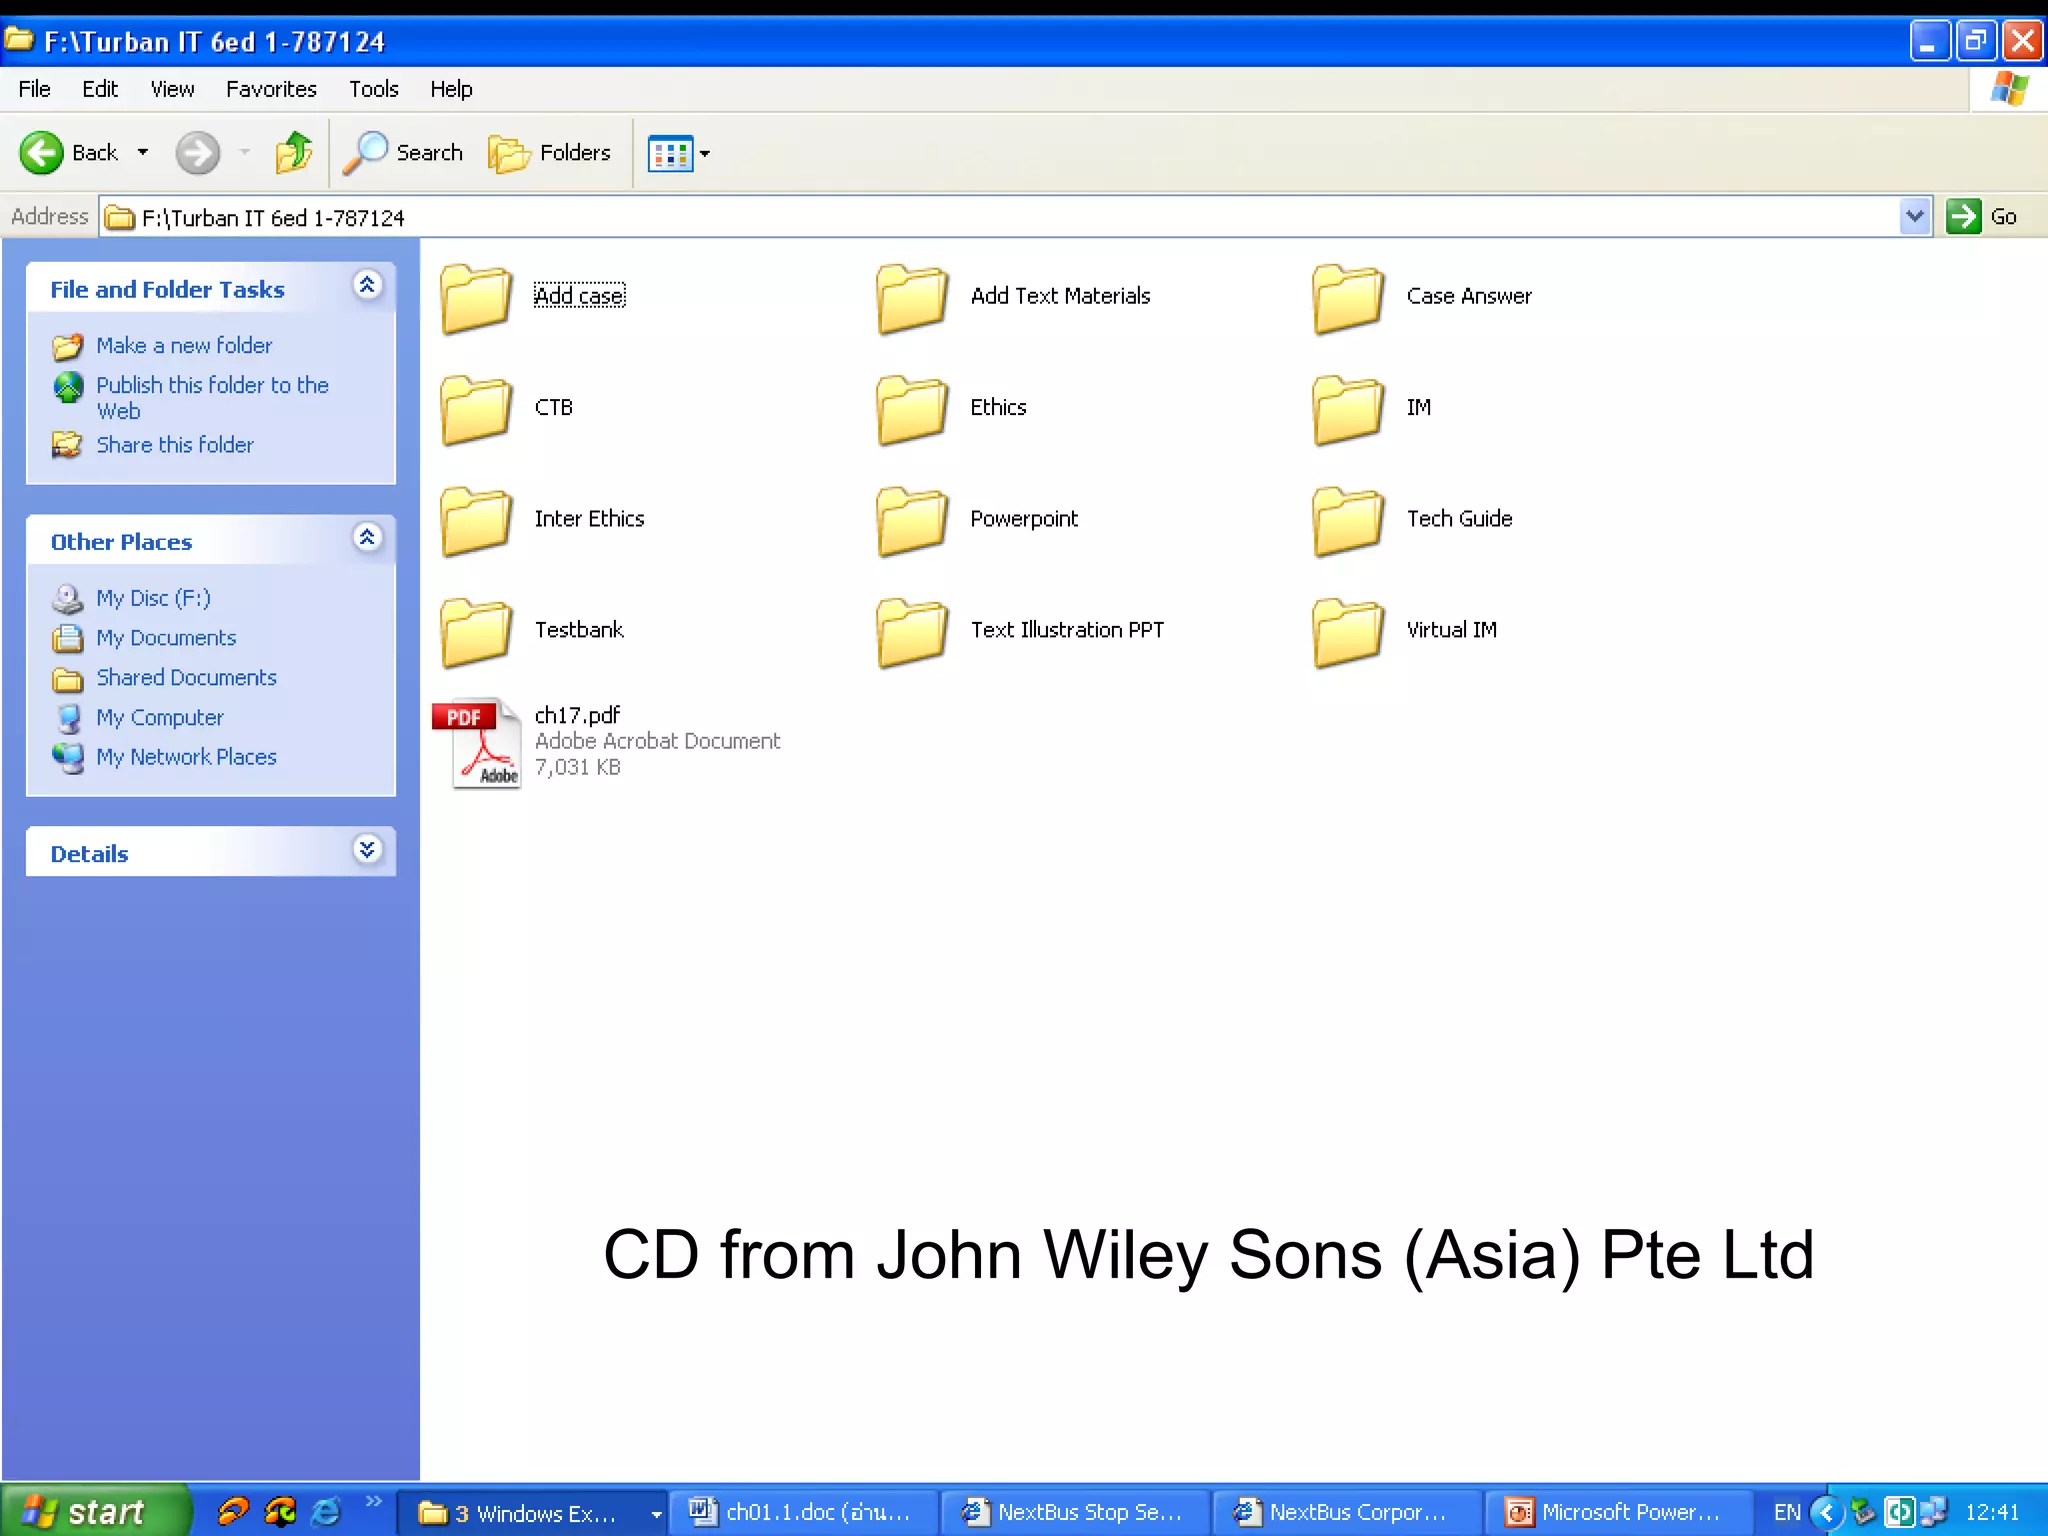The width and height of the screenshot is (2048, 1536).
Task: Expand quick launch overflow chevron
Action: (374, 1501)
